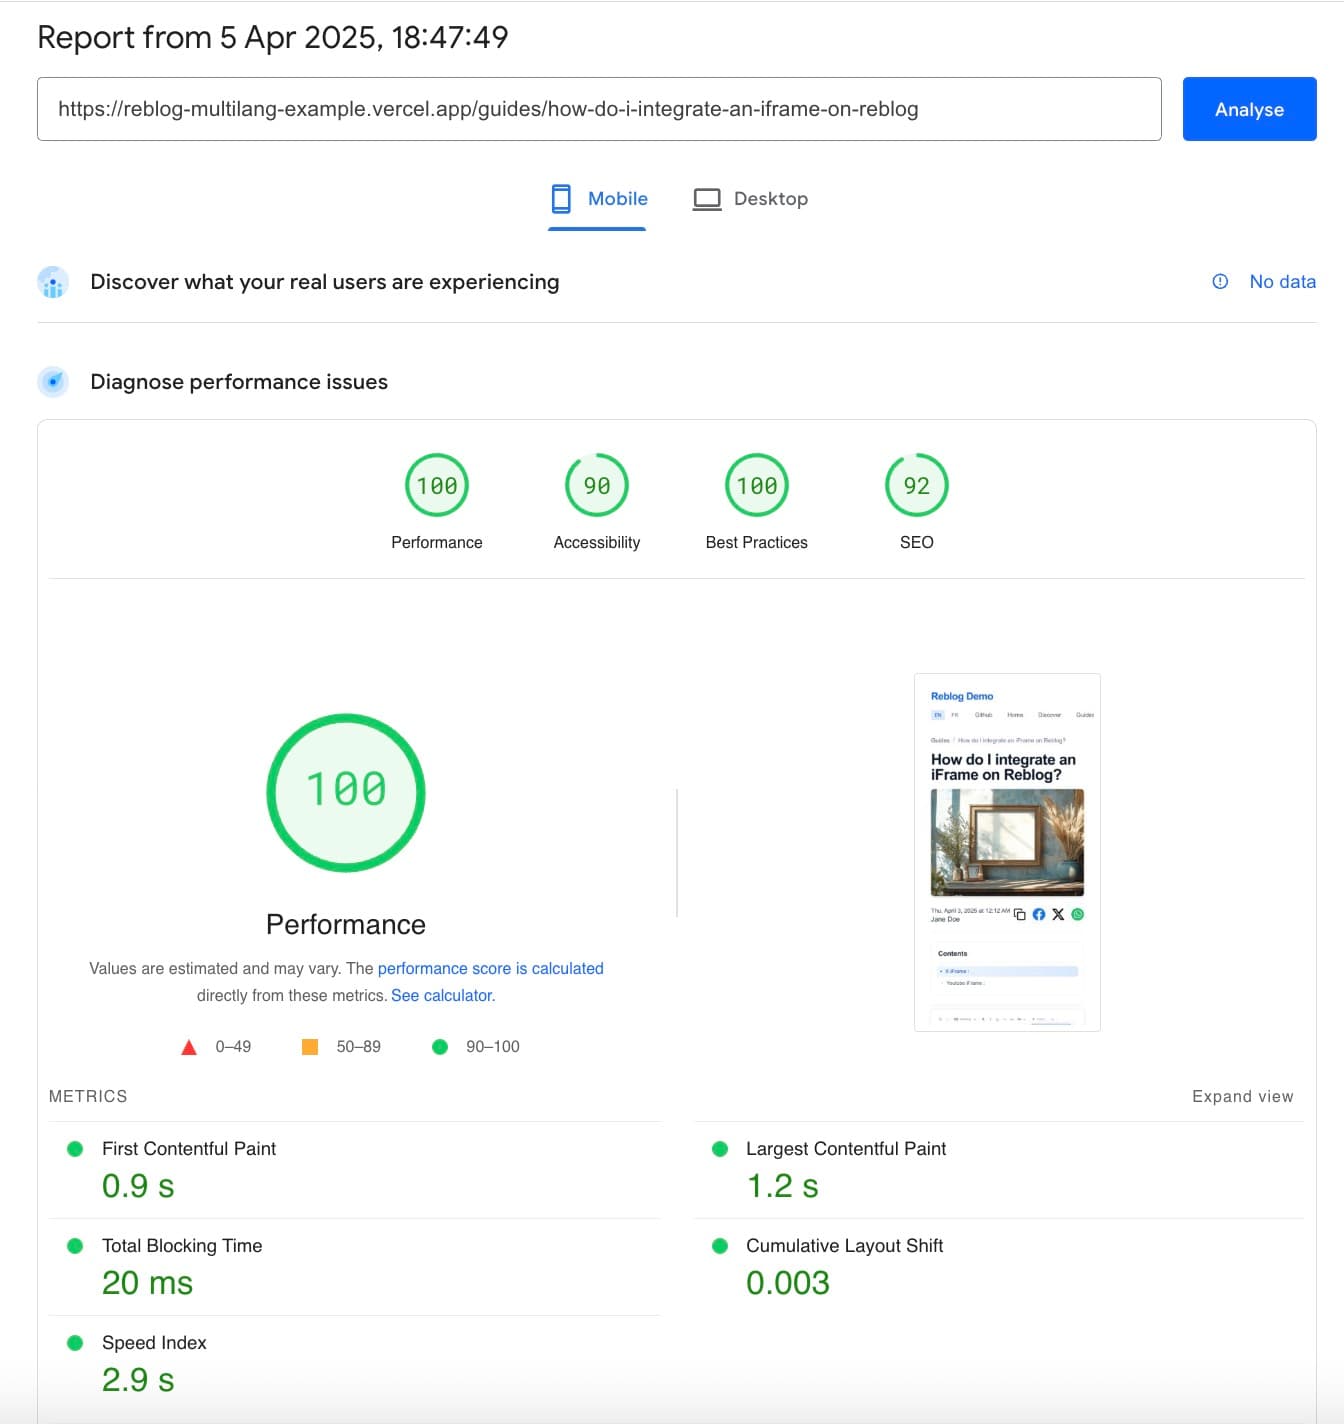The image size is (1344, 1424).
Task: Switch to the Desktop tab
Action: pyautogui.click(x=750, y=199)
